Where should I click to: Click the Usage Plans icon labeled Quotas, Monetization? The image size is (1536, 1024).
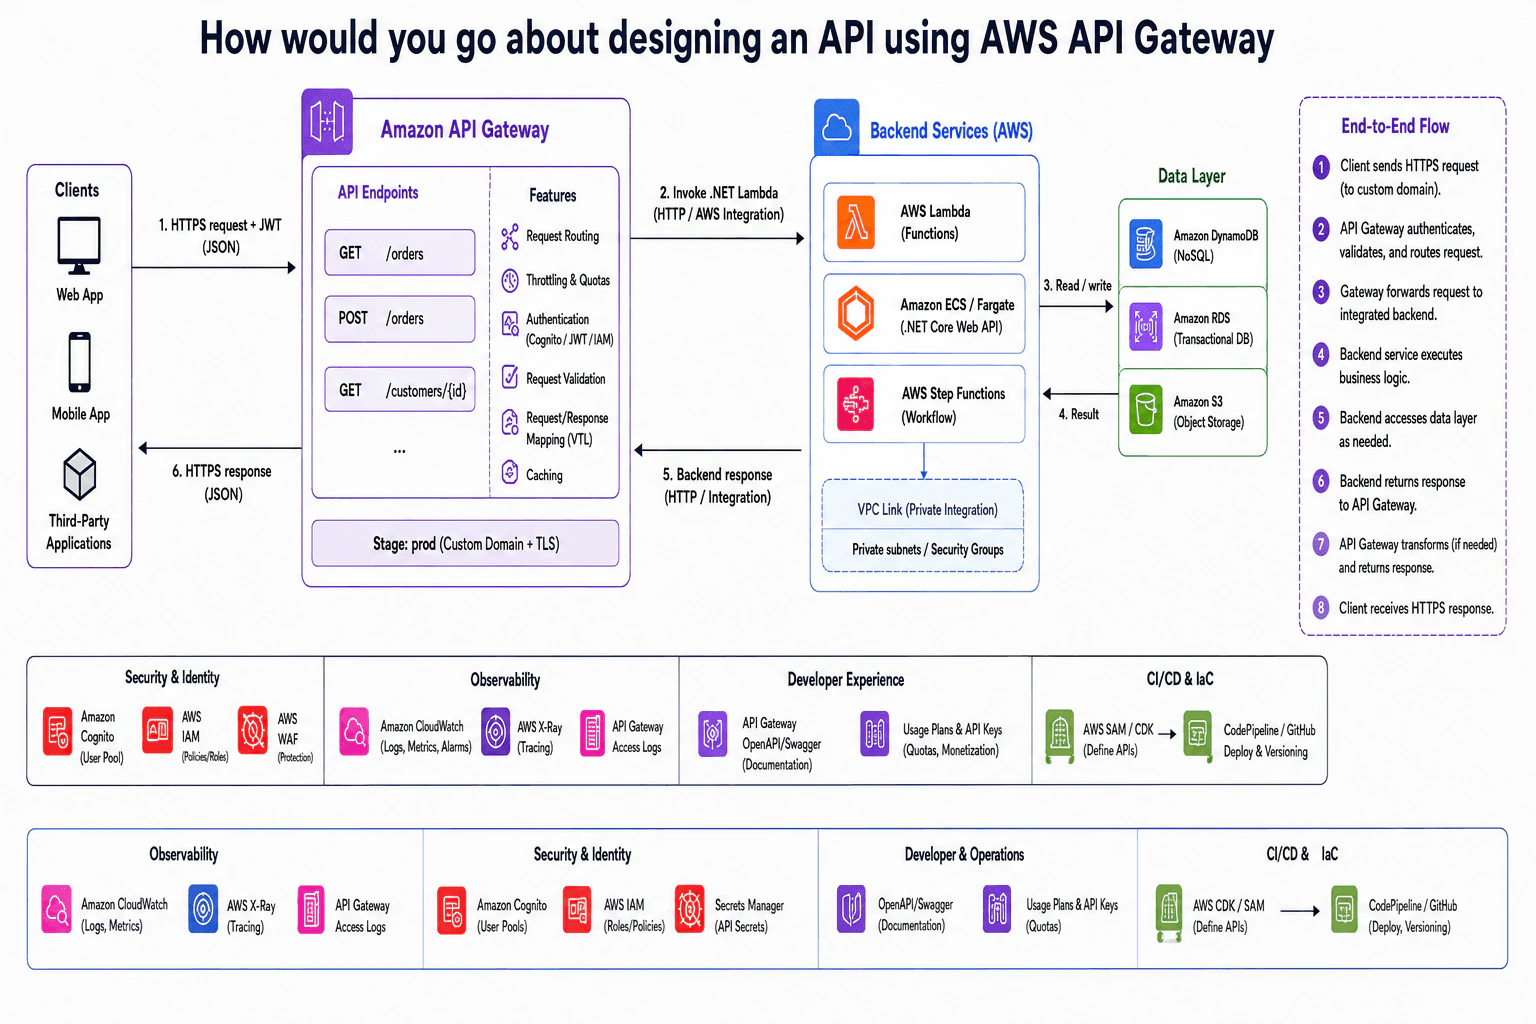coord(875,733)
